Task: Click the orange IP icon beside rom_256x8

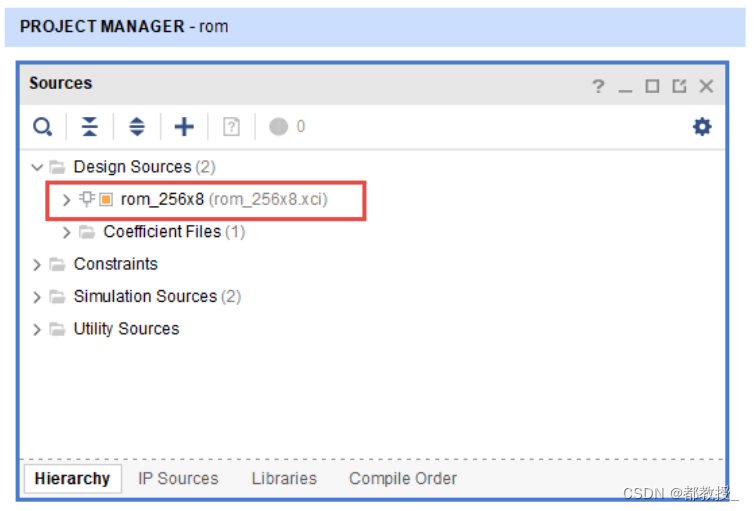Action: pos(106,199)
